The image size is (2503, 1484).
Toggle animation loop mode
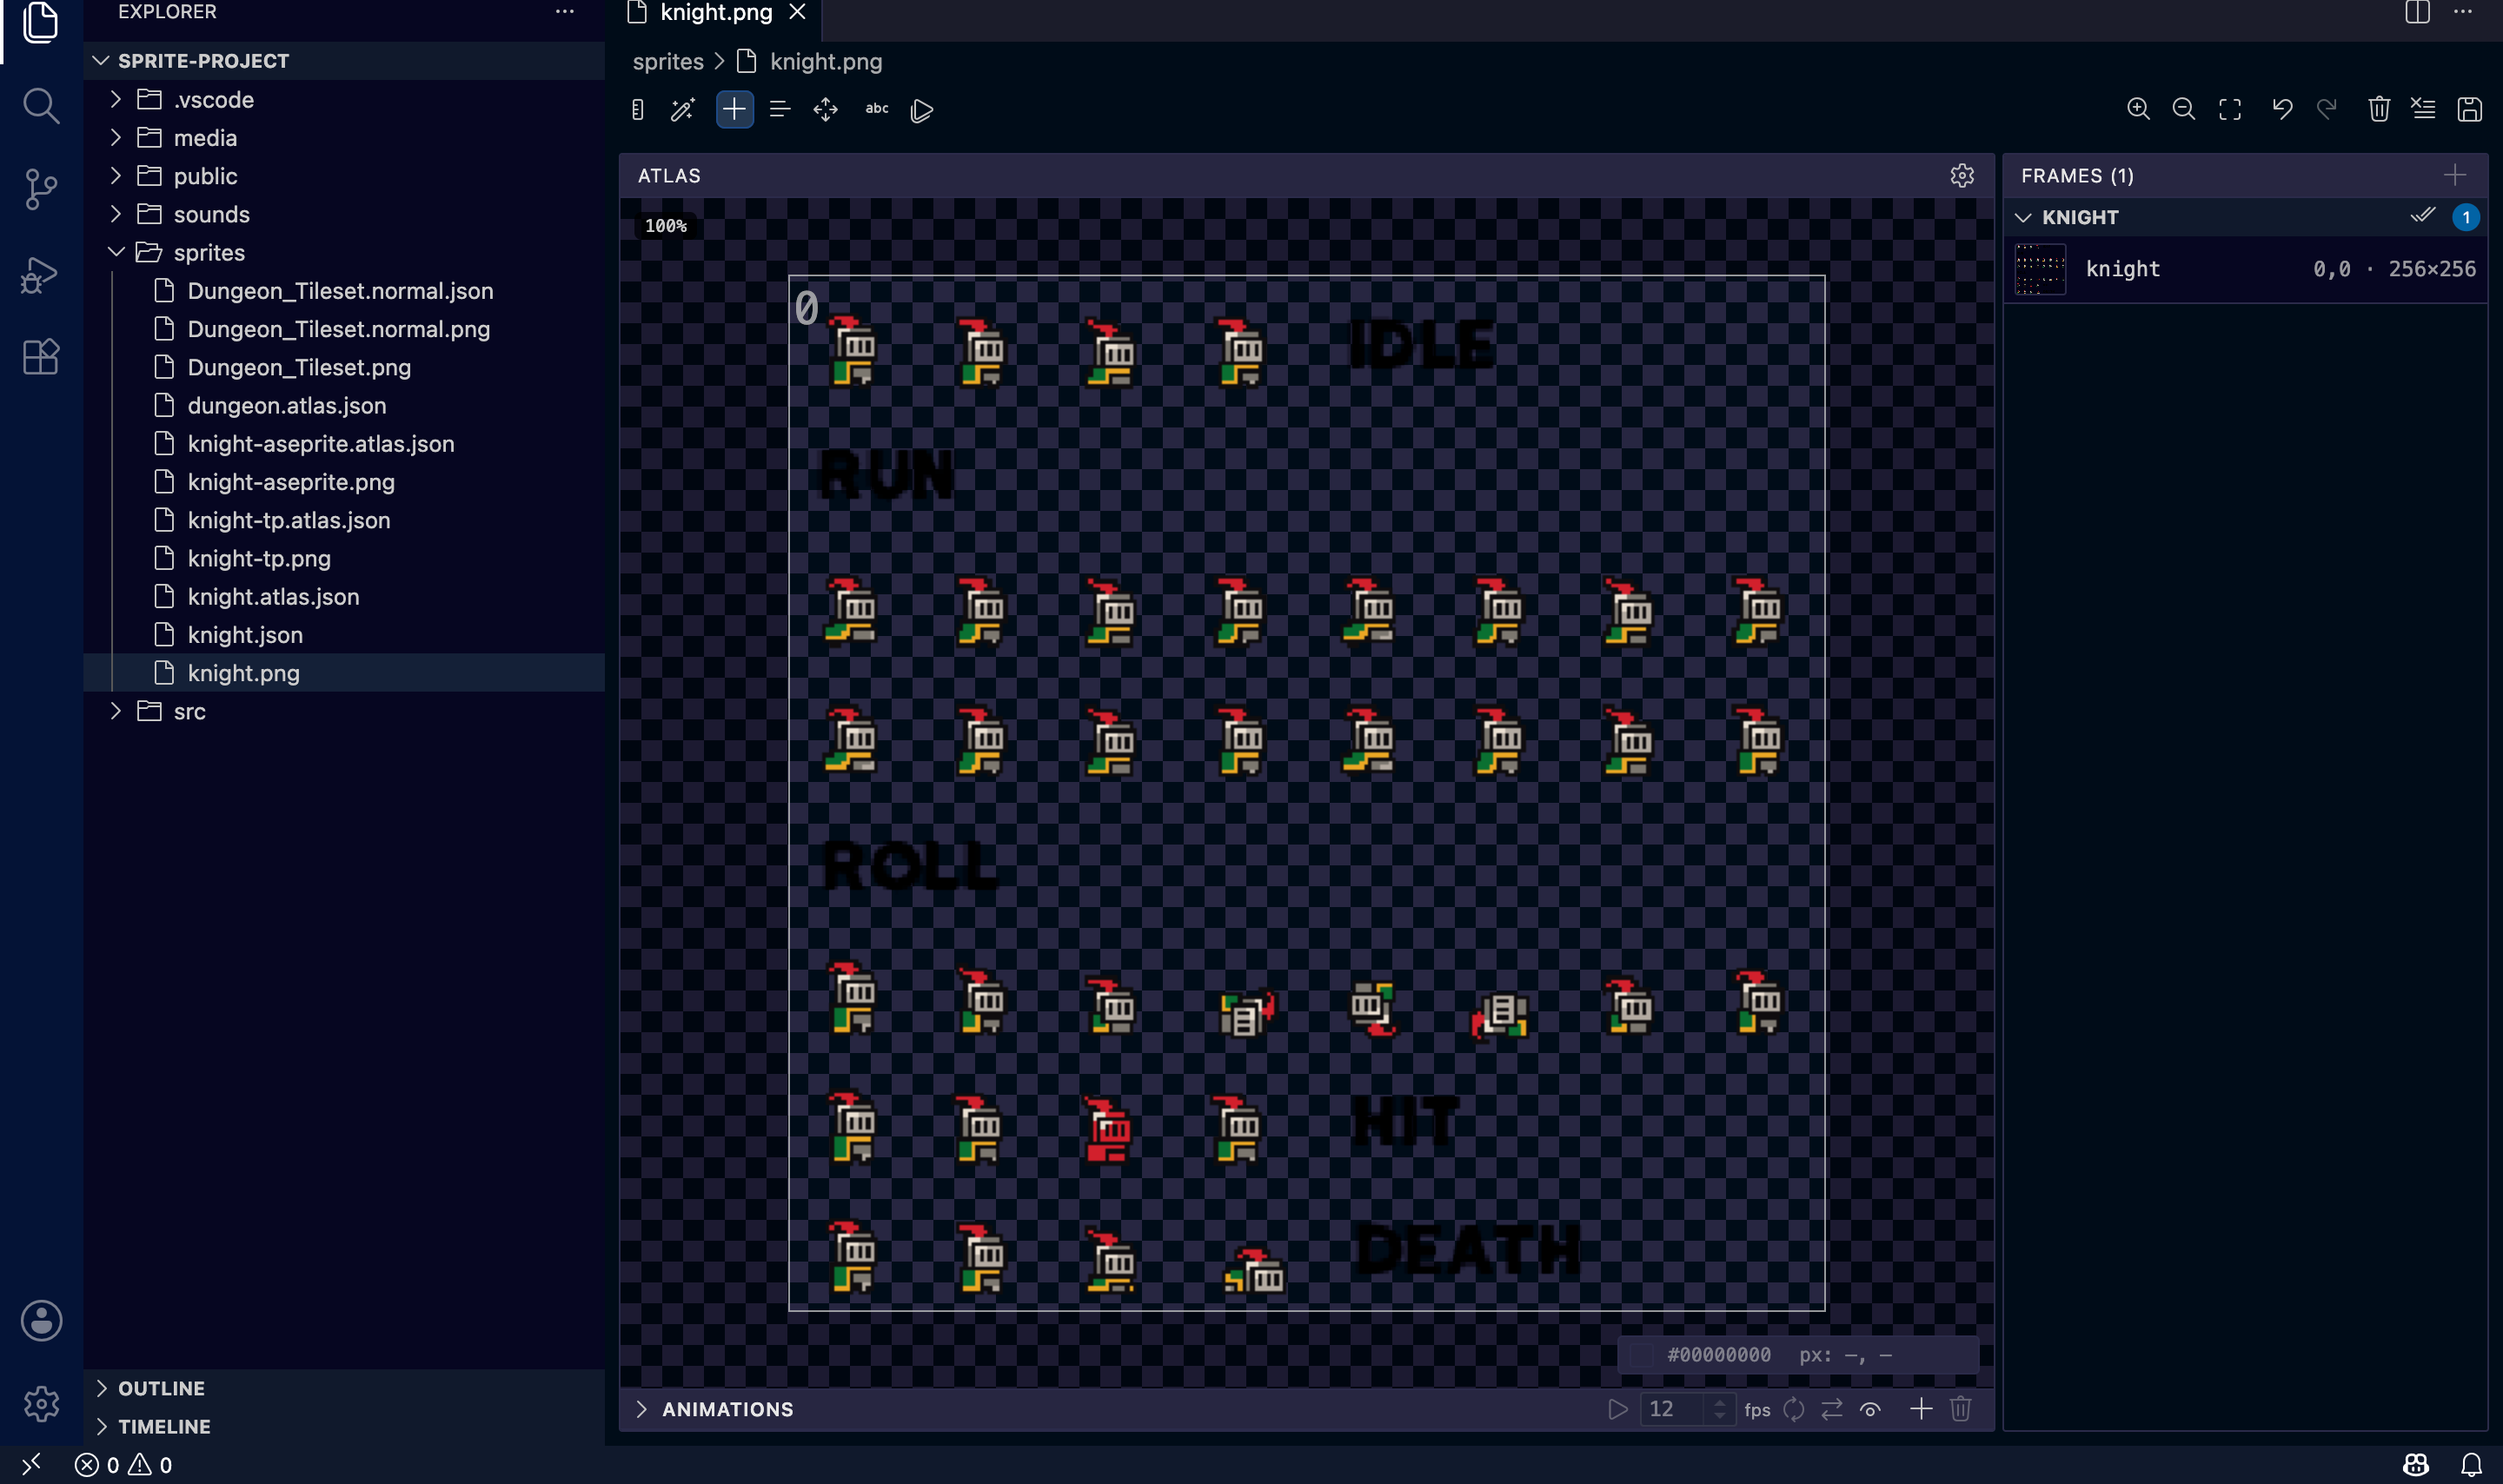pyautogui.click(x=1794, y=1409)
